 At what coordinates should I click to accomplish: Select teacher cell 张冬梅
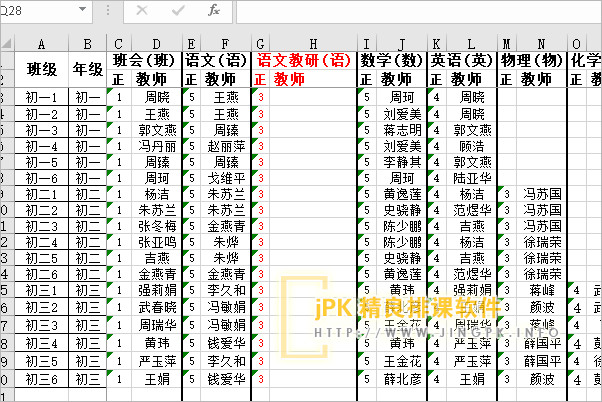tap(157, 226)
